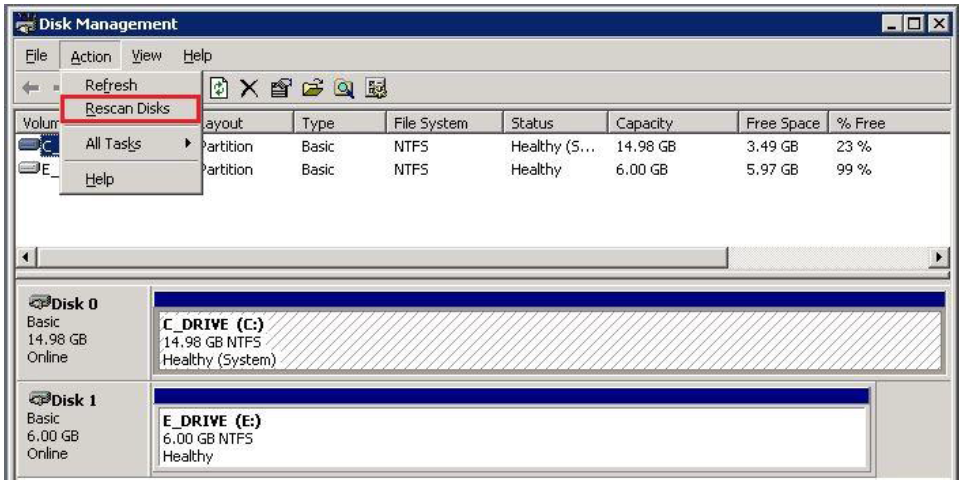Screen dimensions: 969x488
Task: Click the green Refresh toolbar icon
Action: coord(219,88)
